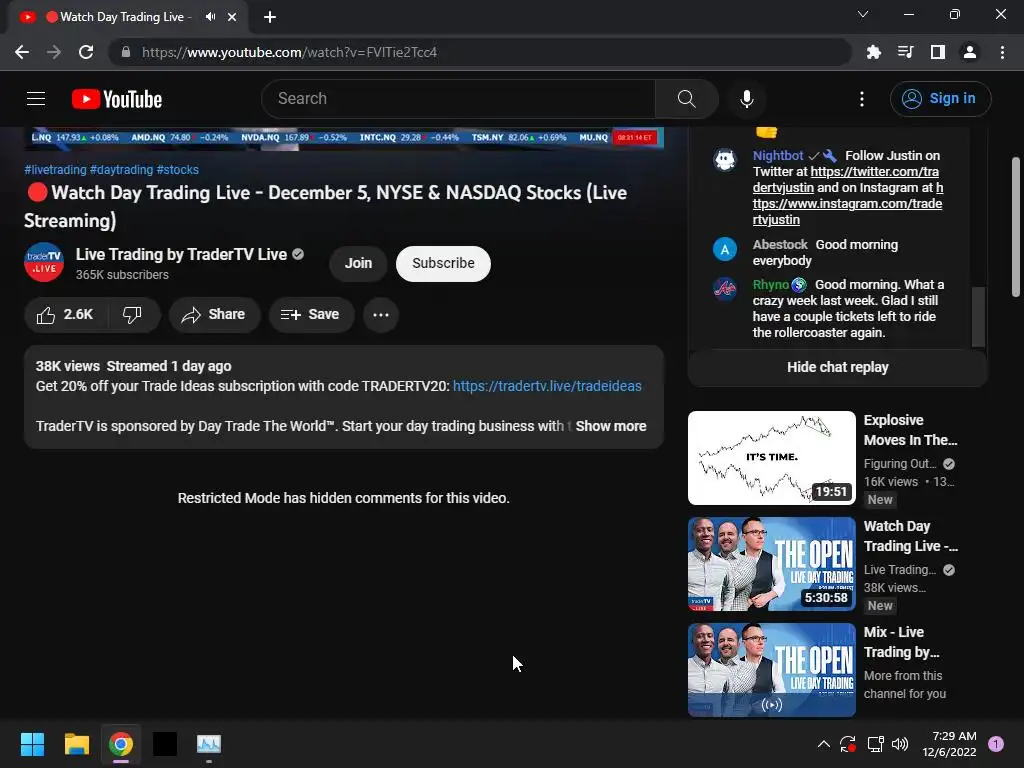Viewport: 1024px width, 768px height.
Task: Click the Sign in button
Action: 940,99
